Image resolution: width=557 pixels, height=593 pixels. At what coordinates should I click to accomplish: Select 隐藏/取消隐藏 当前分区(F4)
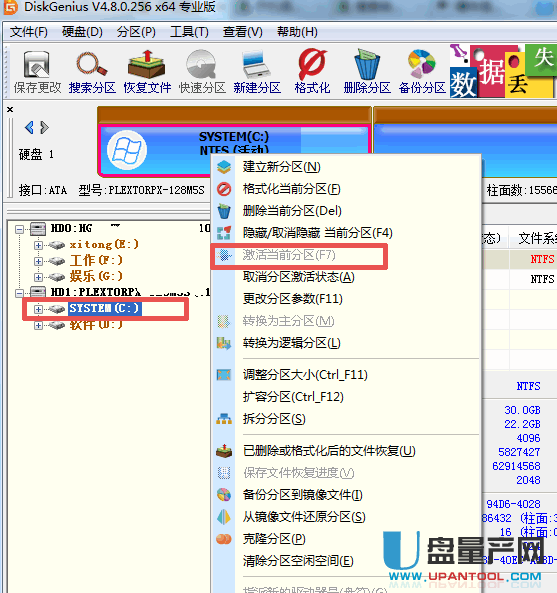[x=317, y=233]
